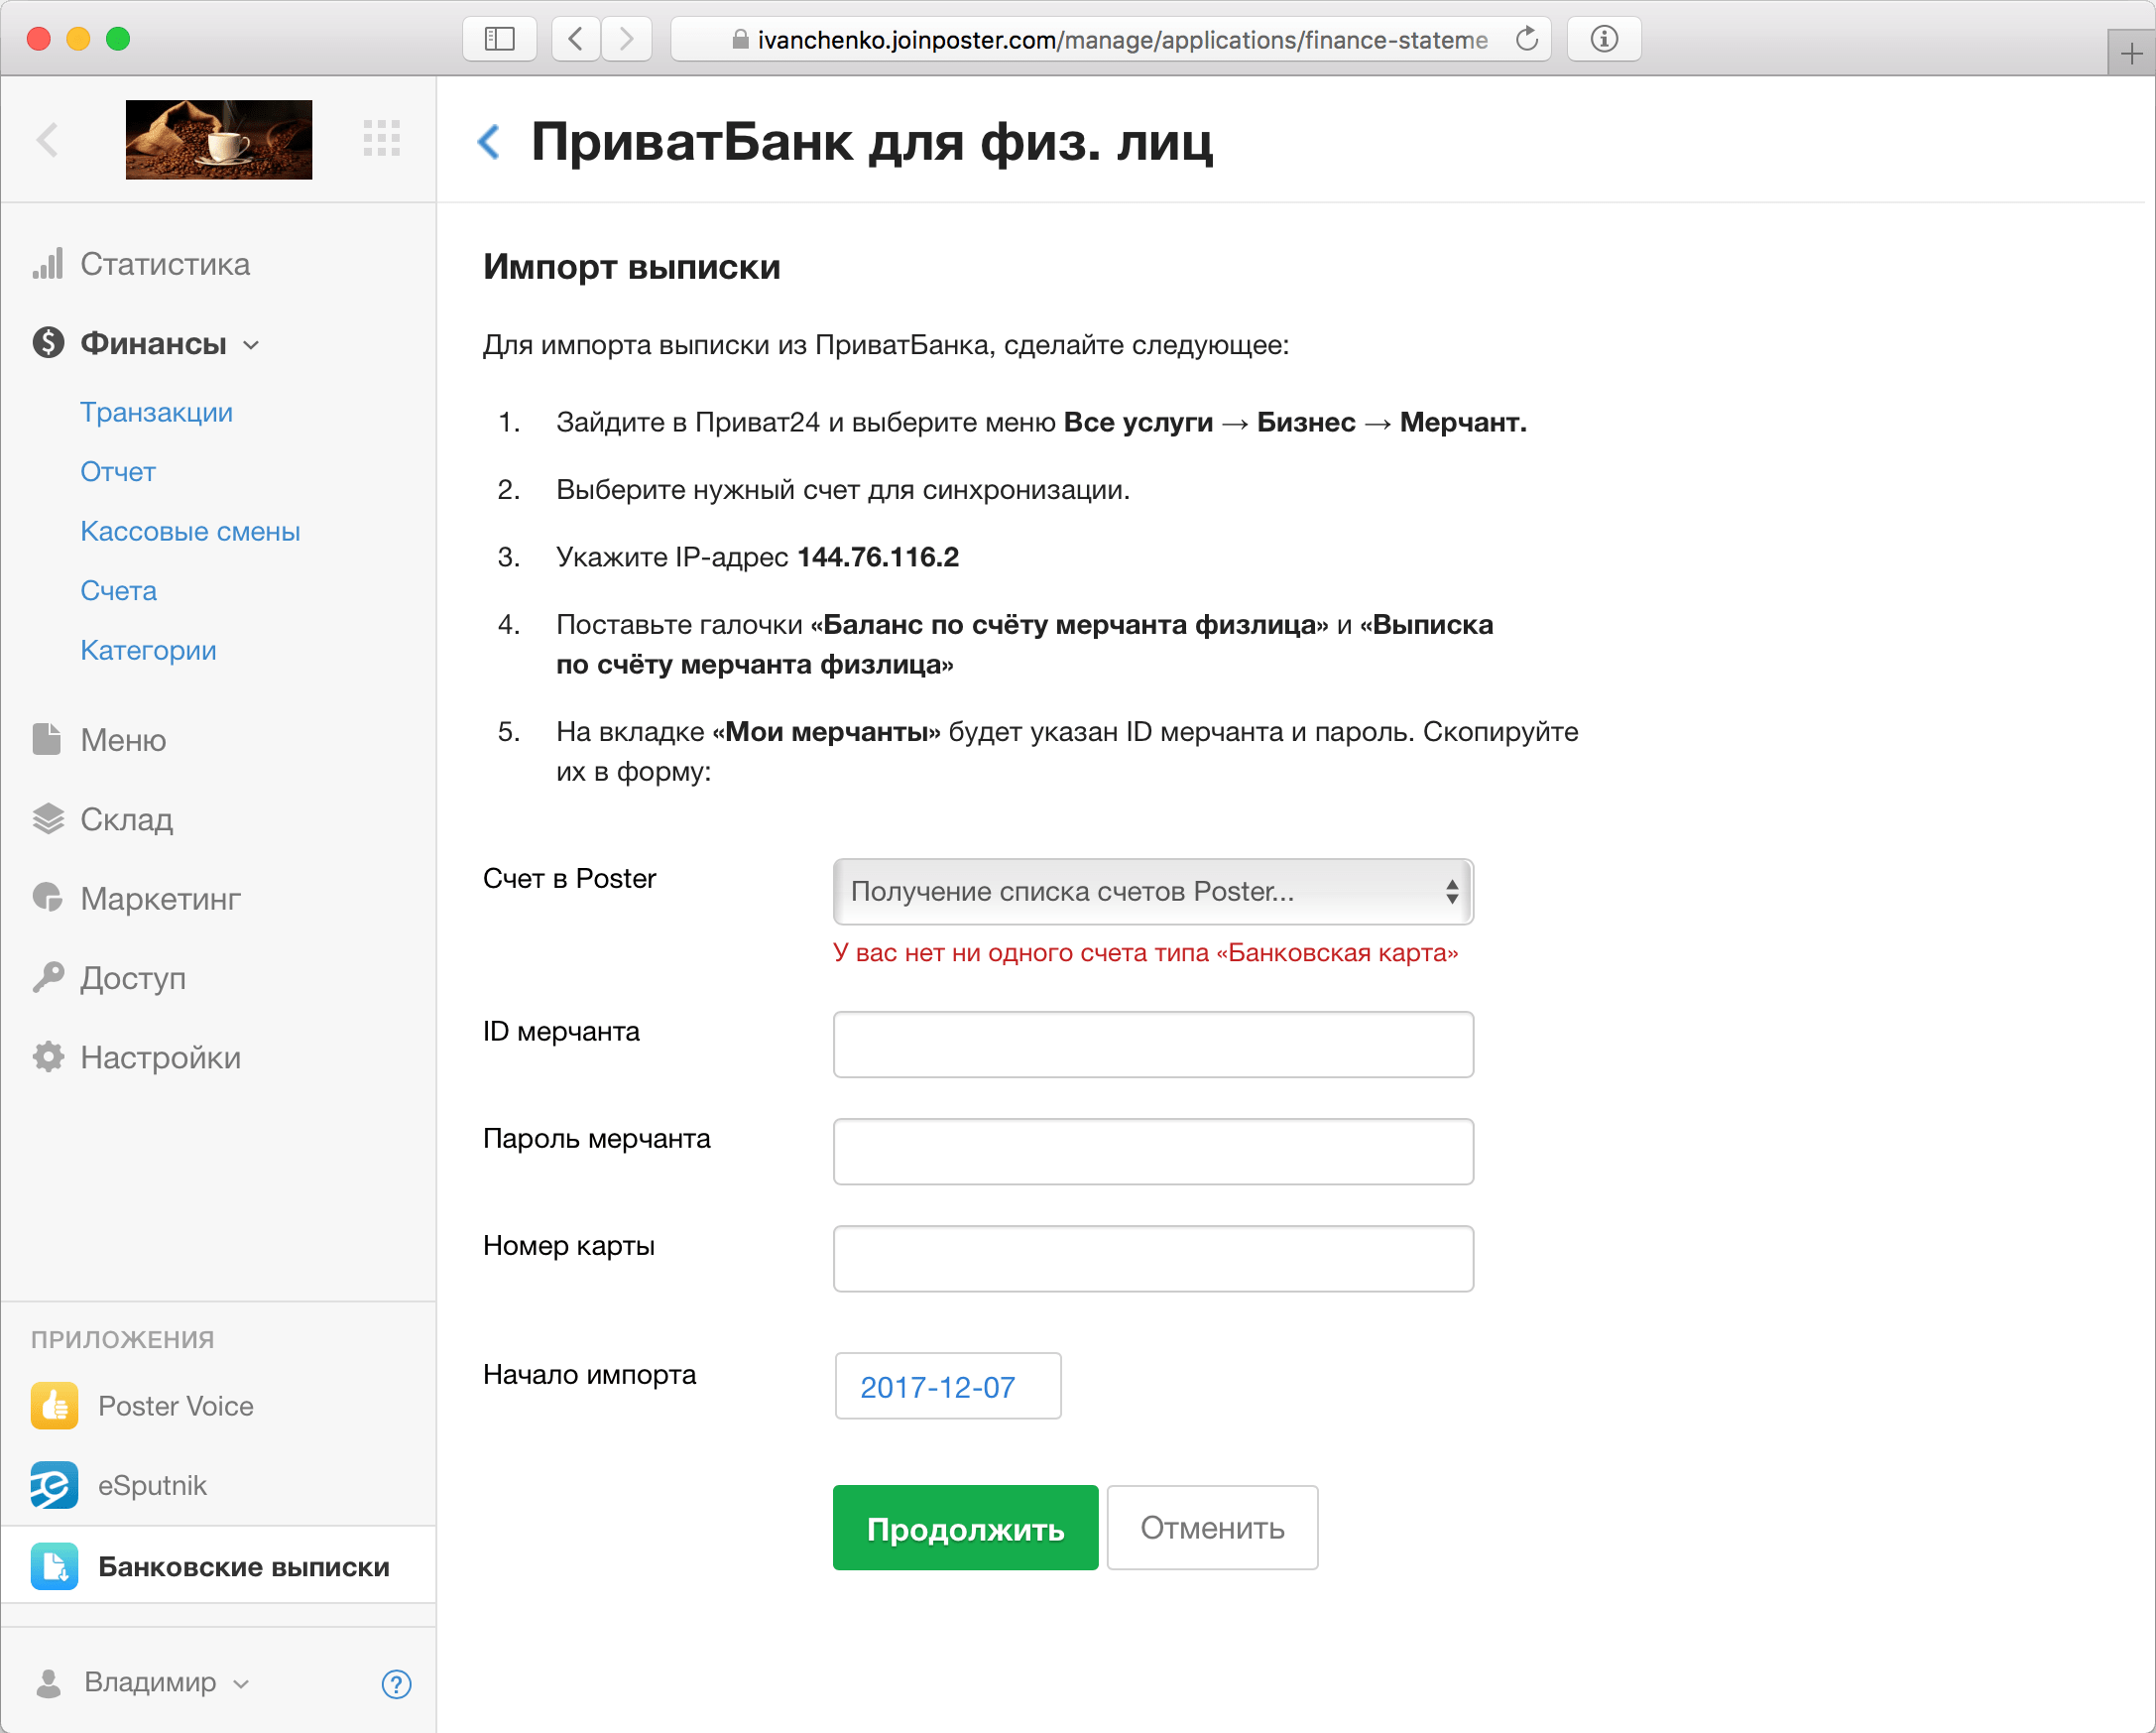Expand the Владимир user menu
Viewport: 2156px width, 1733px height.
(166, 1682)
